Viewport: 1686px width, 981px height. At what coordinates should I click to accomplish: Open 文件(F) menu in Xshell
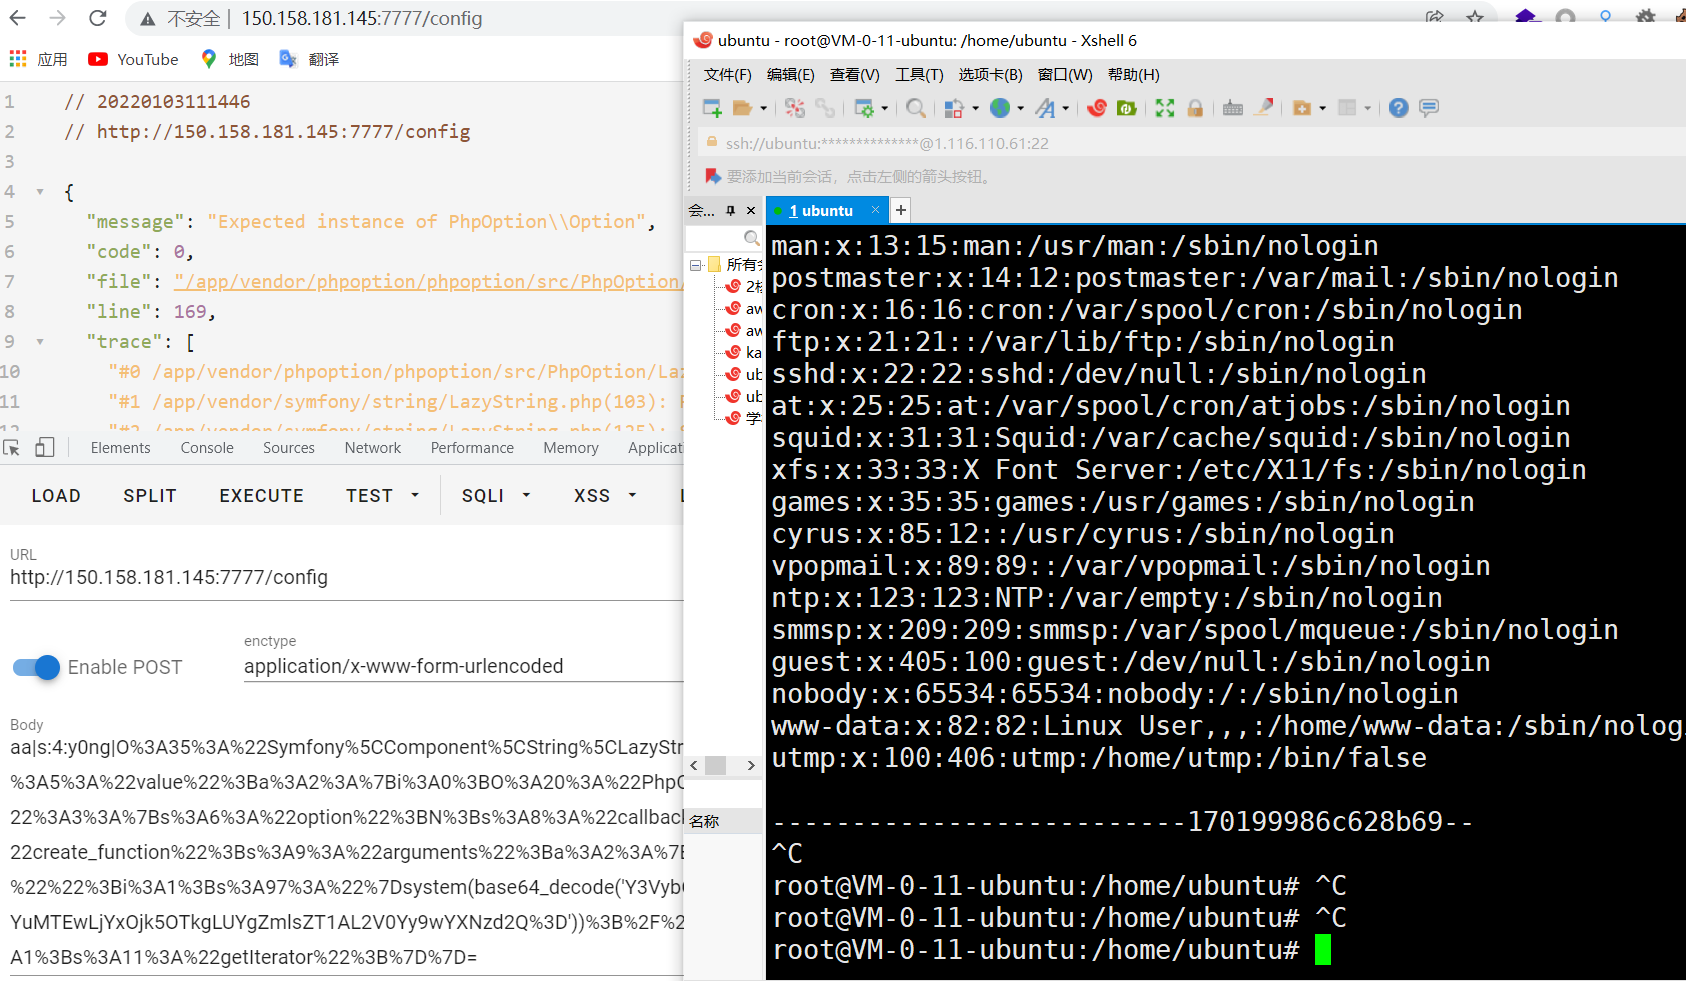(727, 75)
